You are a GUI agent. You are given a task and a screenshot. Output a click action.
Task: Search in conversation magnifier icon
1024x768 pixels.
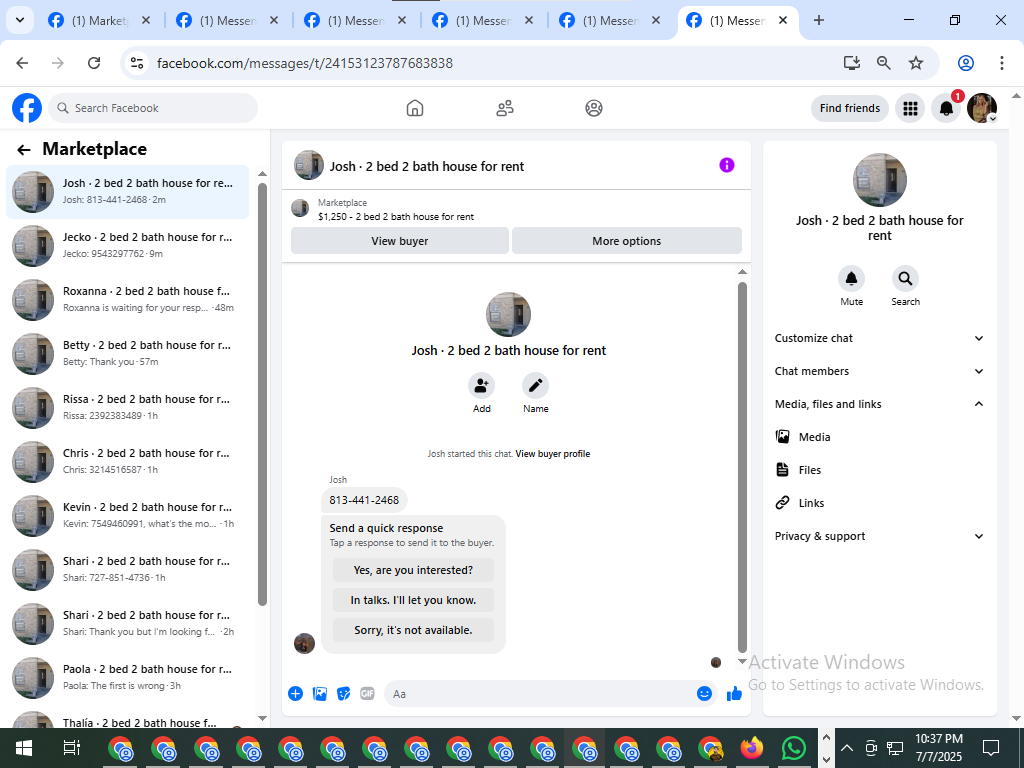(905, 280)
